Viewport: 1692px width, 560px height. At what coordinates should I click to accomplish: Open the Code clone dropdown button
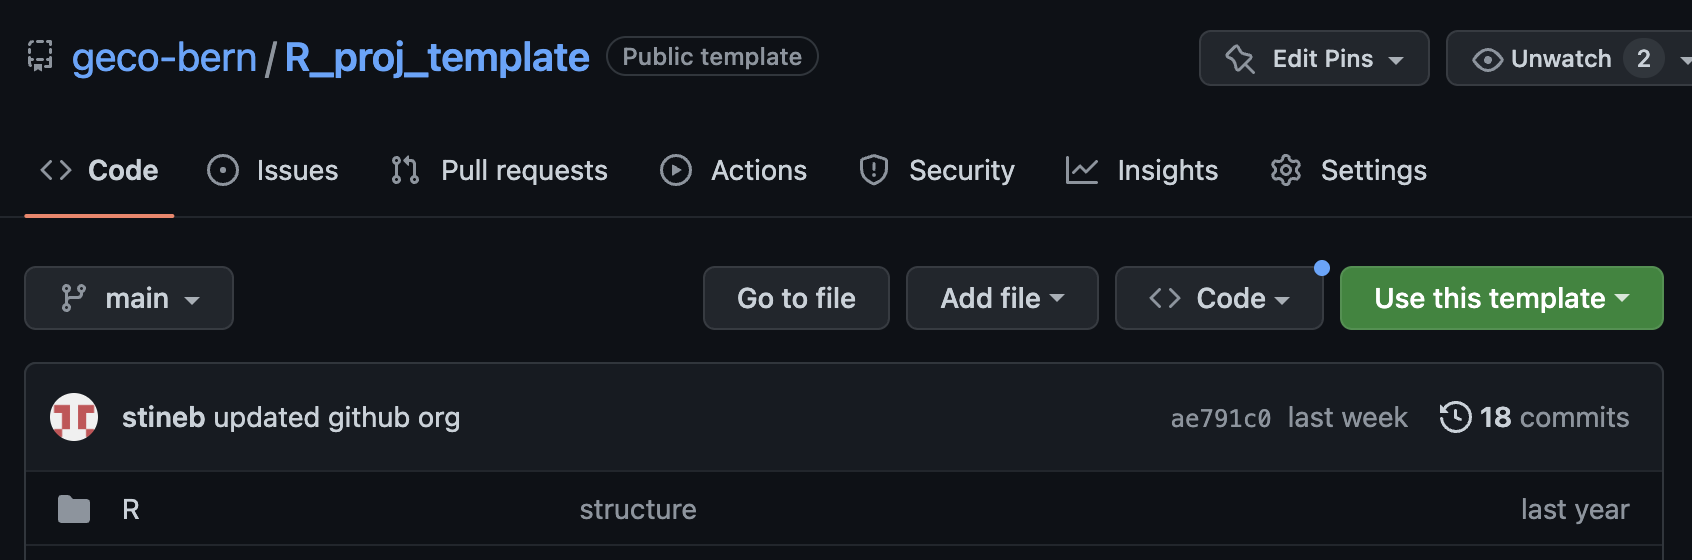click(x=1219, y=298)
